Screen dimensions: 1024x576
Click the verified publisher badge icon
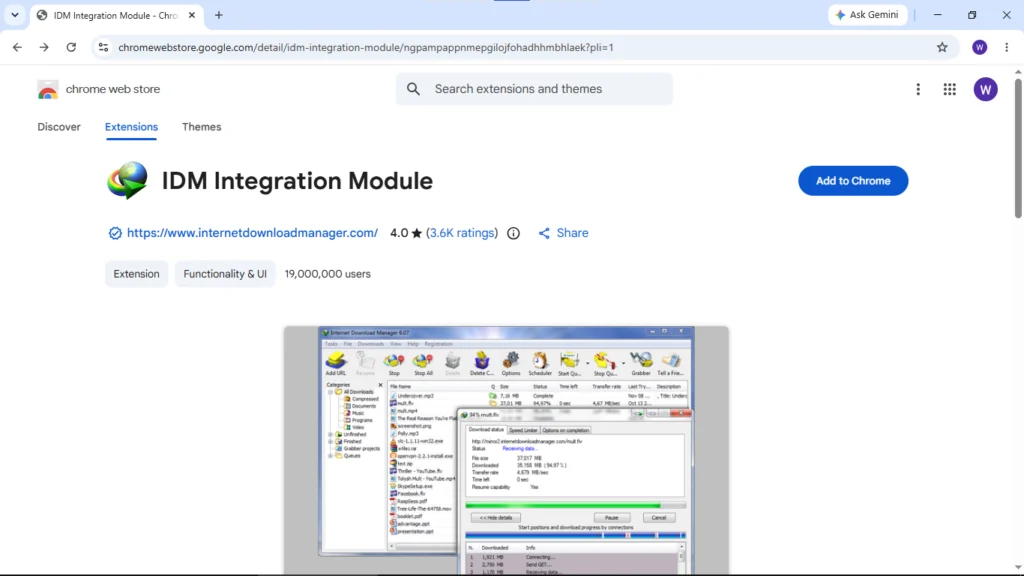pyautogui.click(x=115, y=233)
